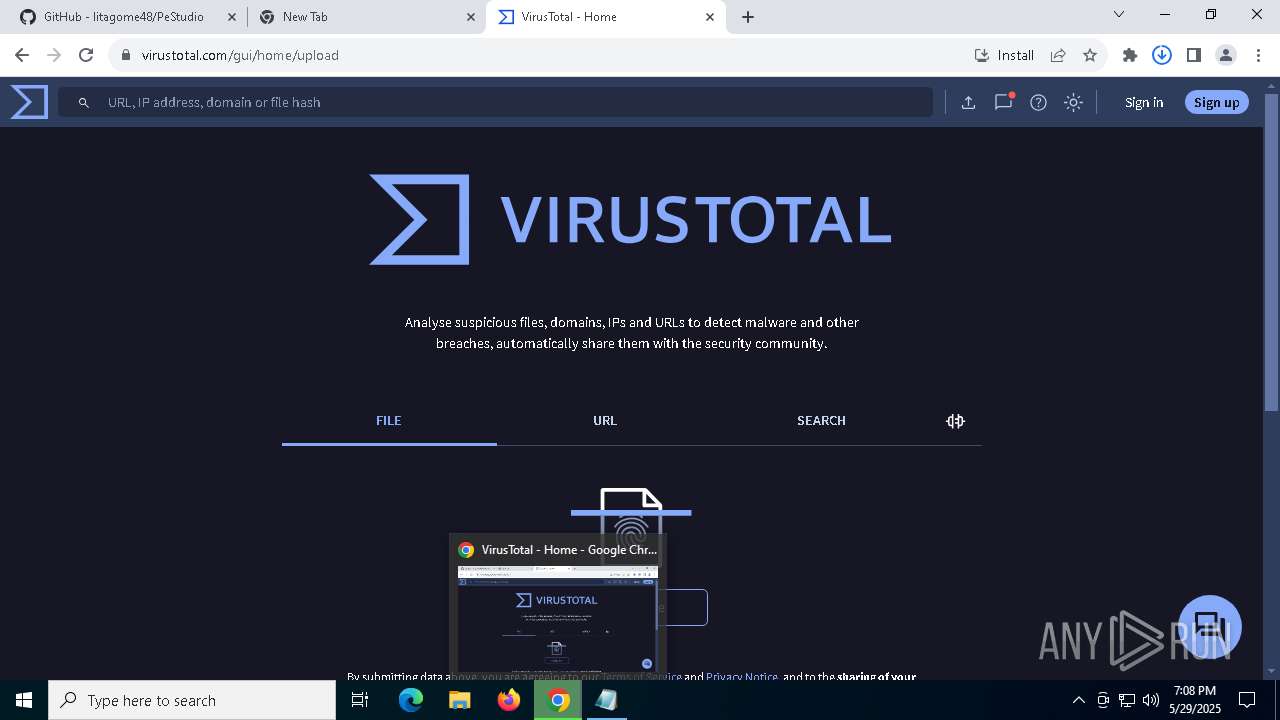Close the VirusTotal browser tab

coord(710,17)
